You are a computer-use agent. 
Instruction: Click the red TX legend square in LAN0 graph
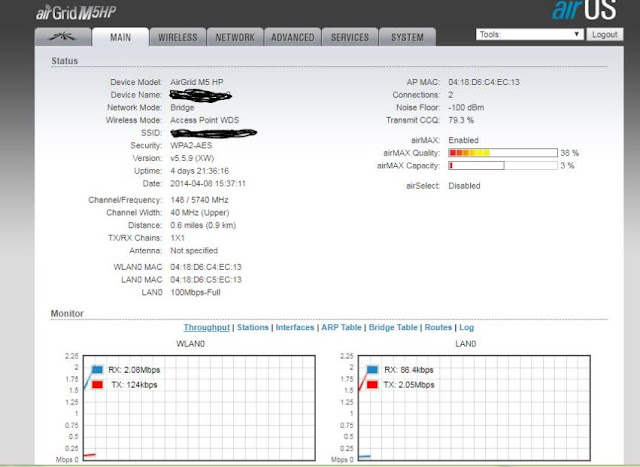pos(372,385)
